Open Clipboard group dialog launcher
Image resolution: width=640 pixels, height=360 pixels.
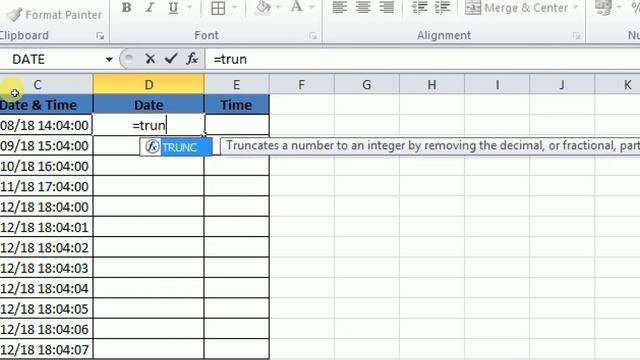coord(100,36)
